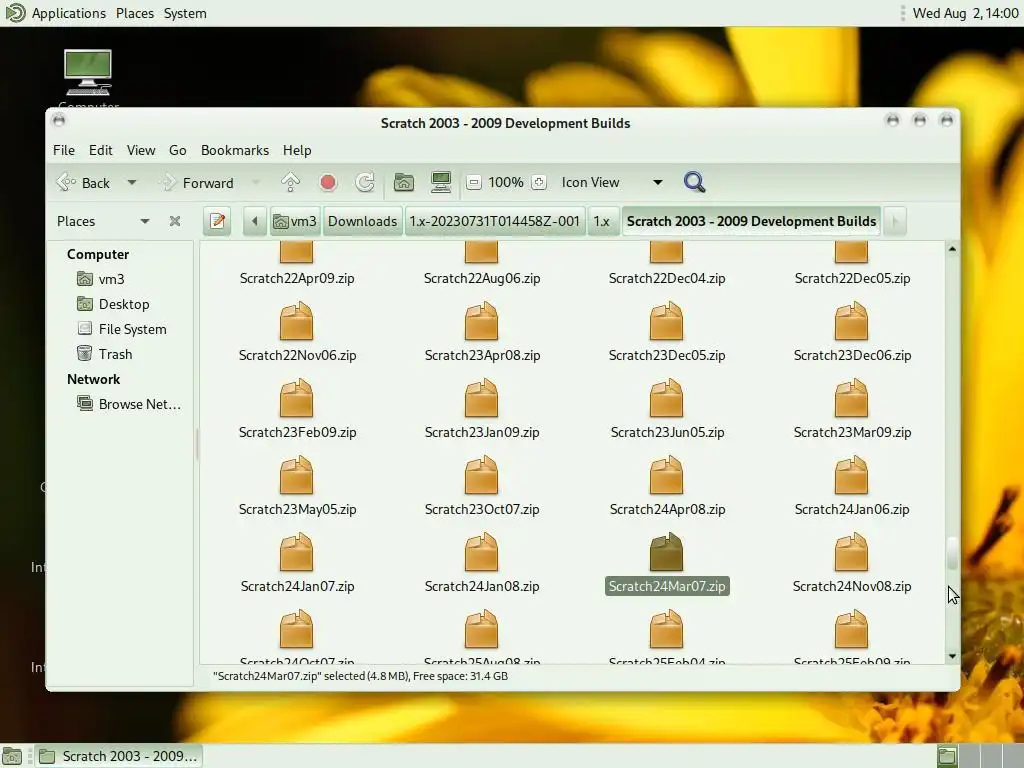Open the View menu

point(141,150)
